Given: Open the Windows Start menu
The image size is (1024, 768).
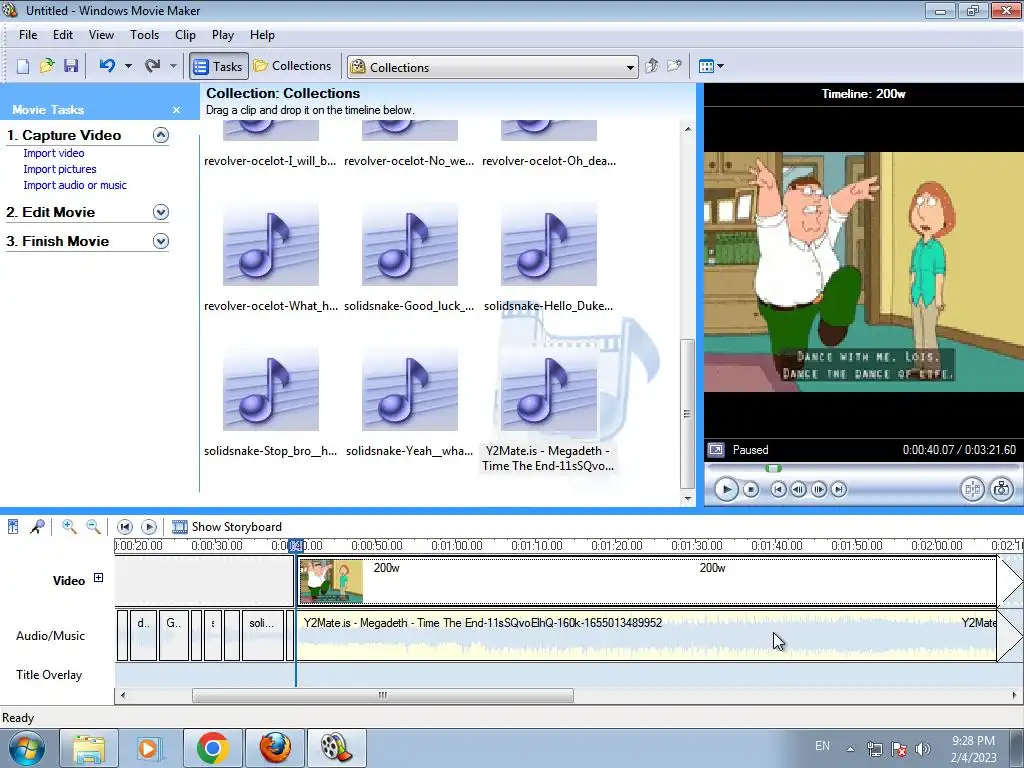Looking at the screenshot, I should tap(27, 748).
